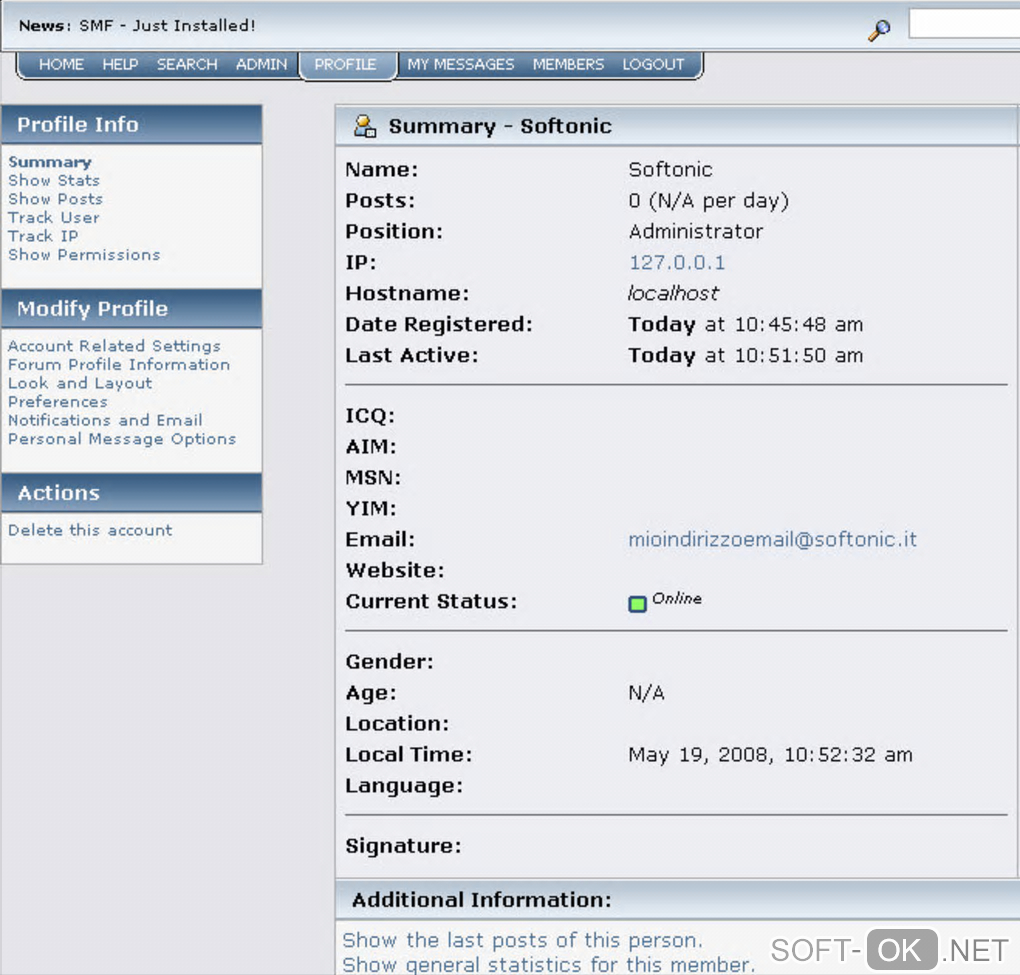Click the Summary - Softonic title

coord(500,126)
